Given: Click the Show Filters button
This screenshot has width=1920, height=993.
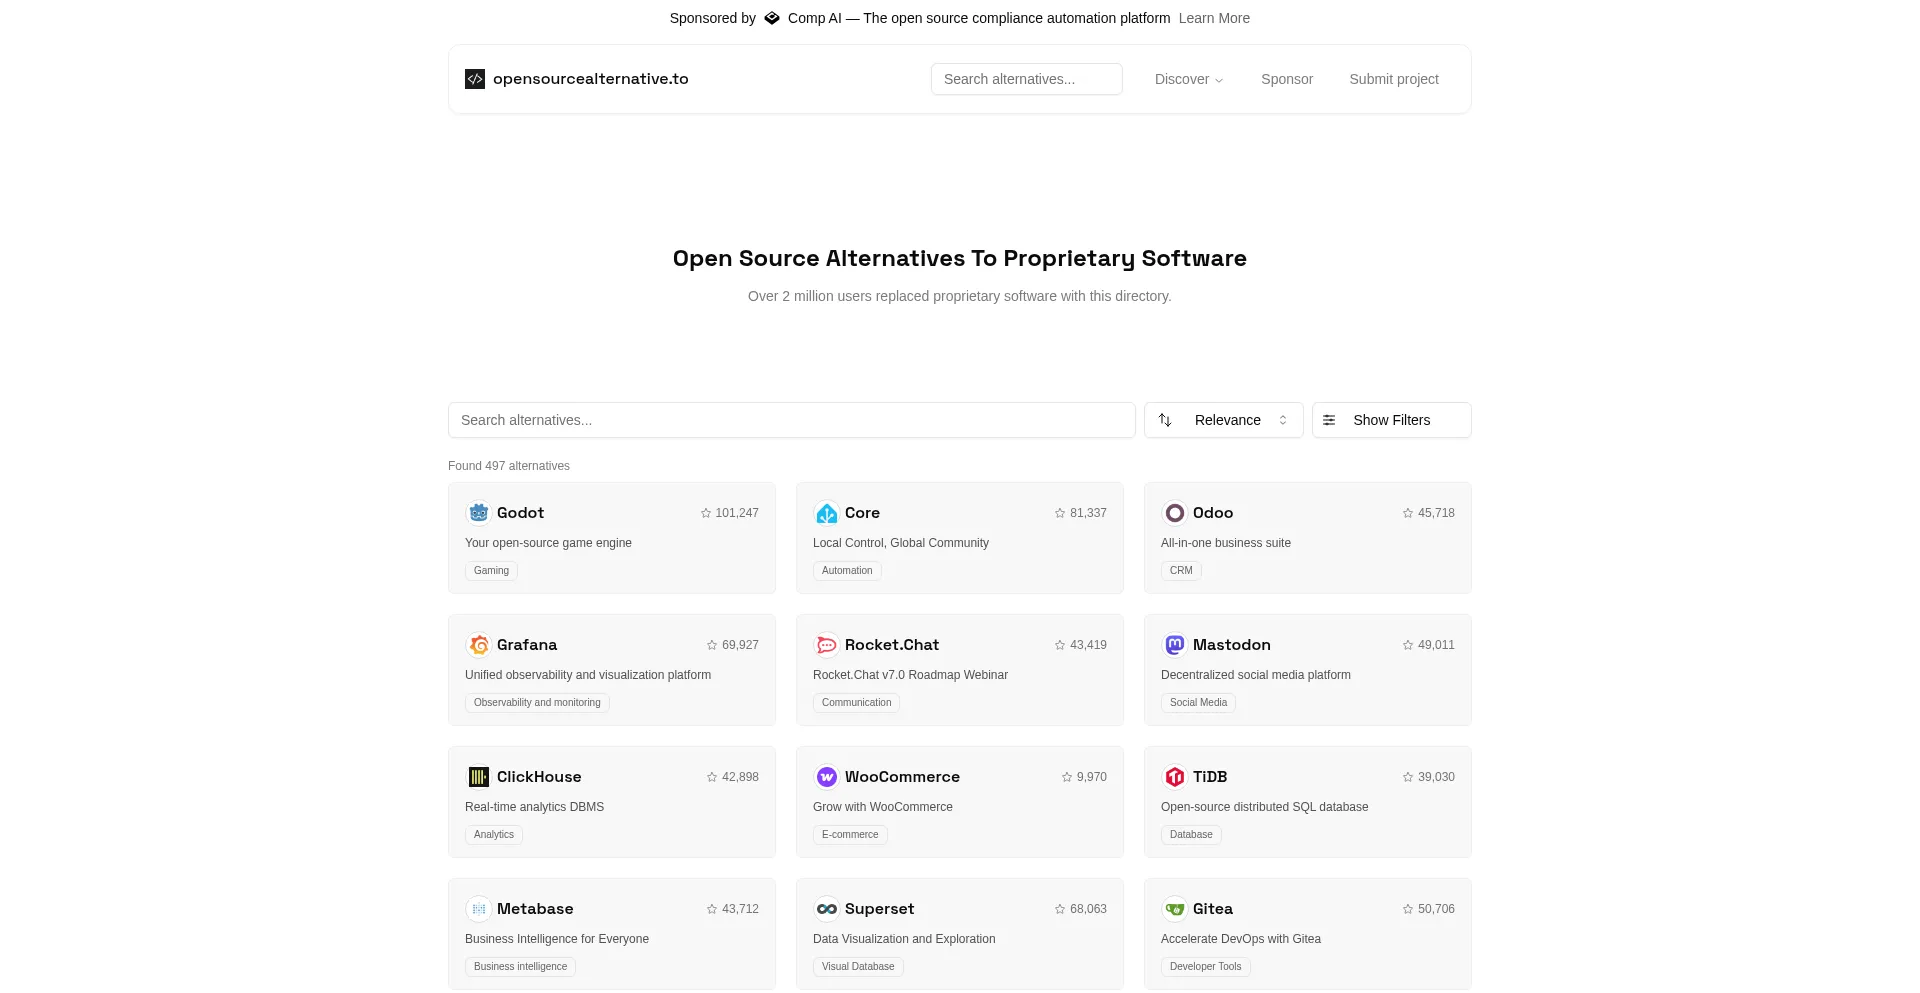Looking at the screenshot, I should click(x=1392, y=420).
